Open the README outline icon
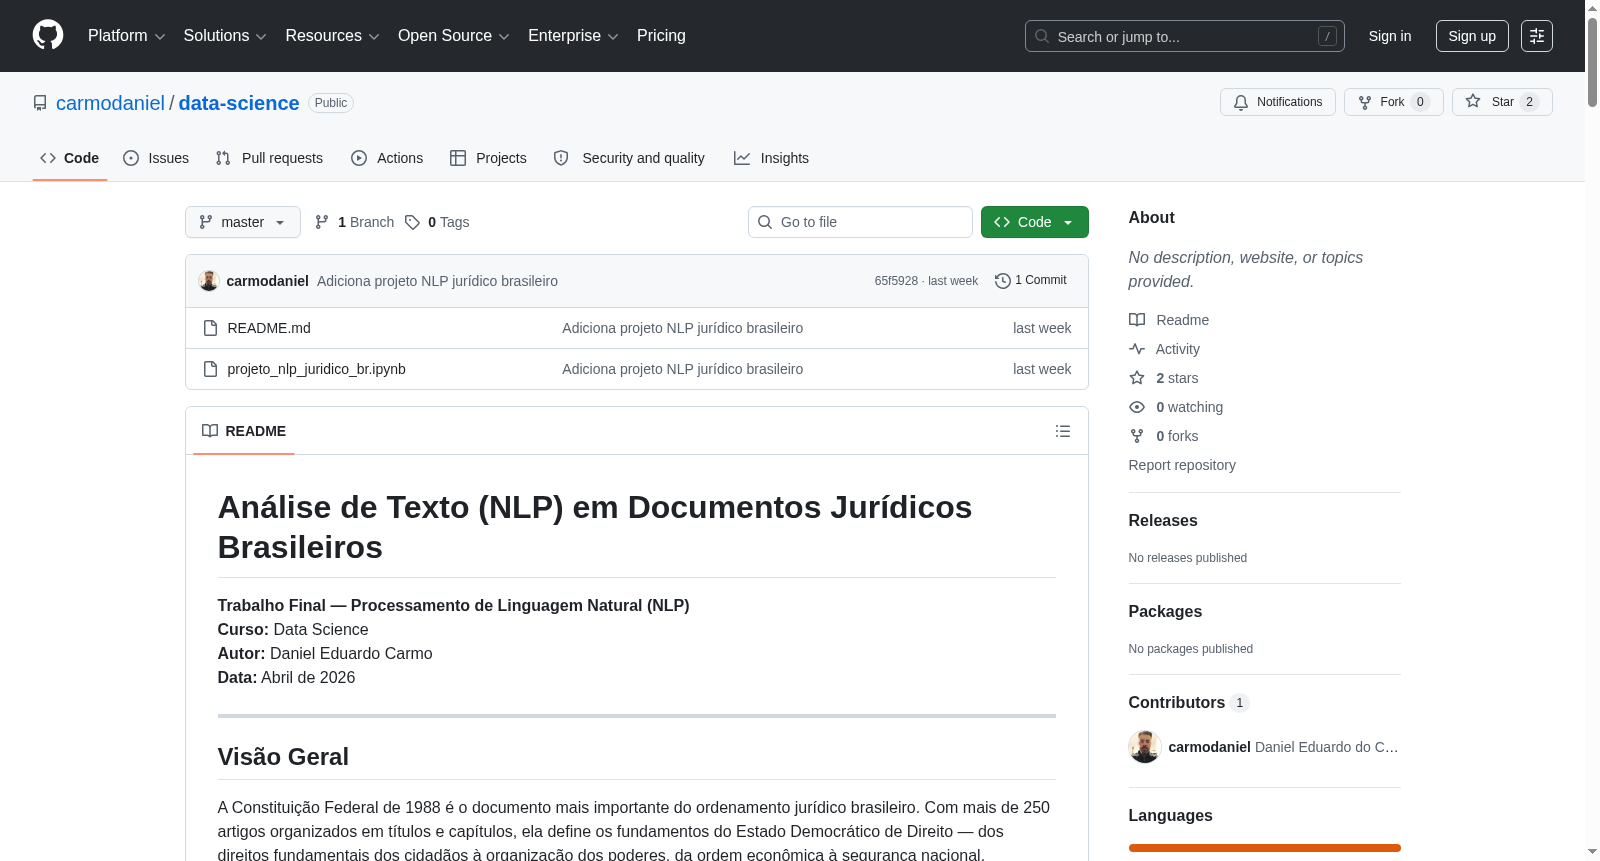The width and height of the screenshot is (1600, 861). point(1063,431)
